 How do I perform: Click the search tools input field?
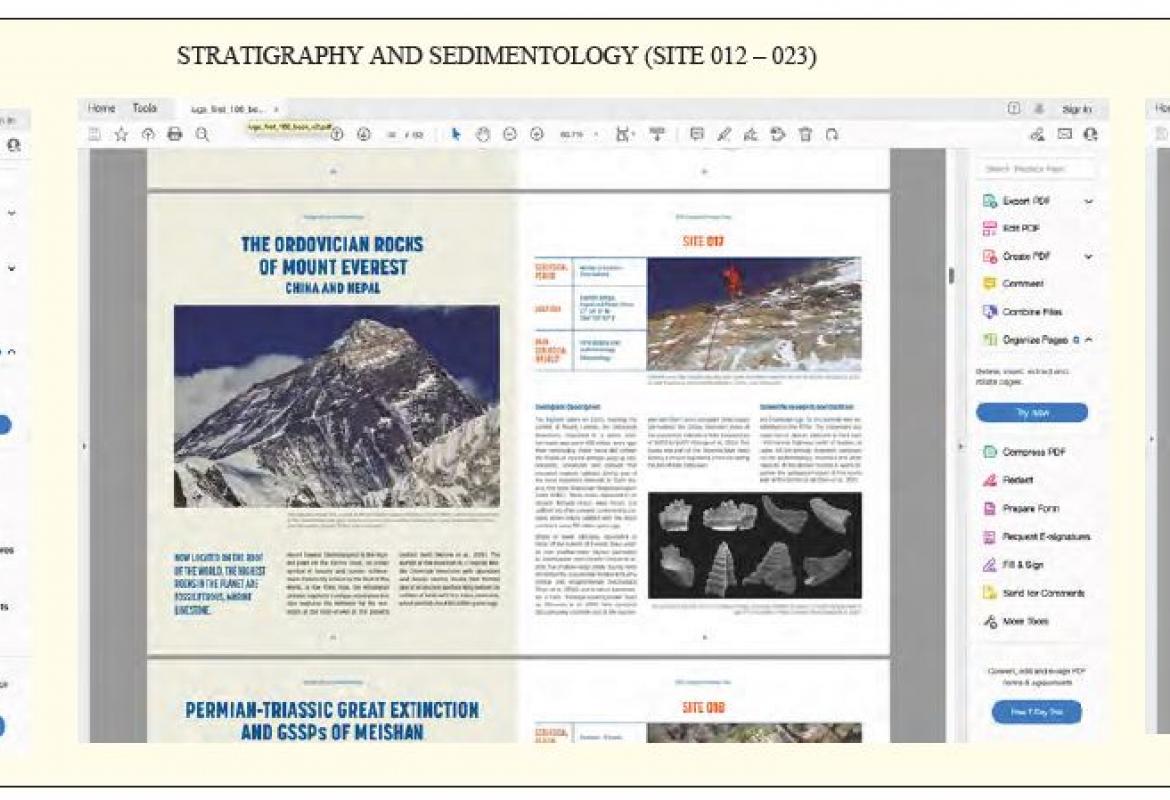click(x=1035, y=169)
